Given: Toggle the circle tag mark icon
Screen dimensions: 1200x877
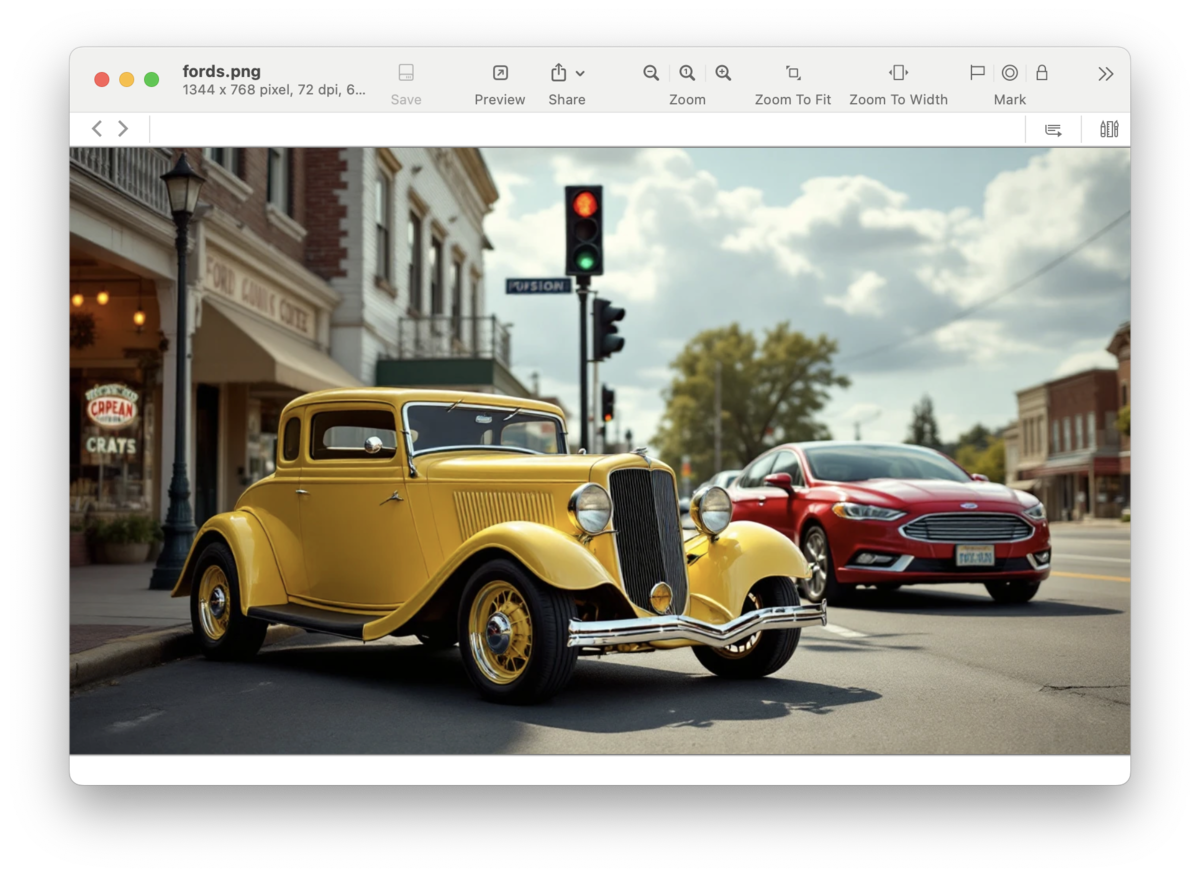Looking at the screenshot, I should [x=1010, y=73].
